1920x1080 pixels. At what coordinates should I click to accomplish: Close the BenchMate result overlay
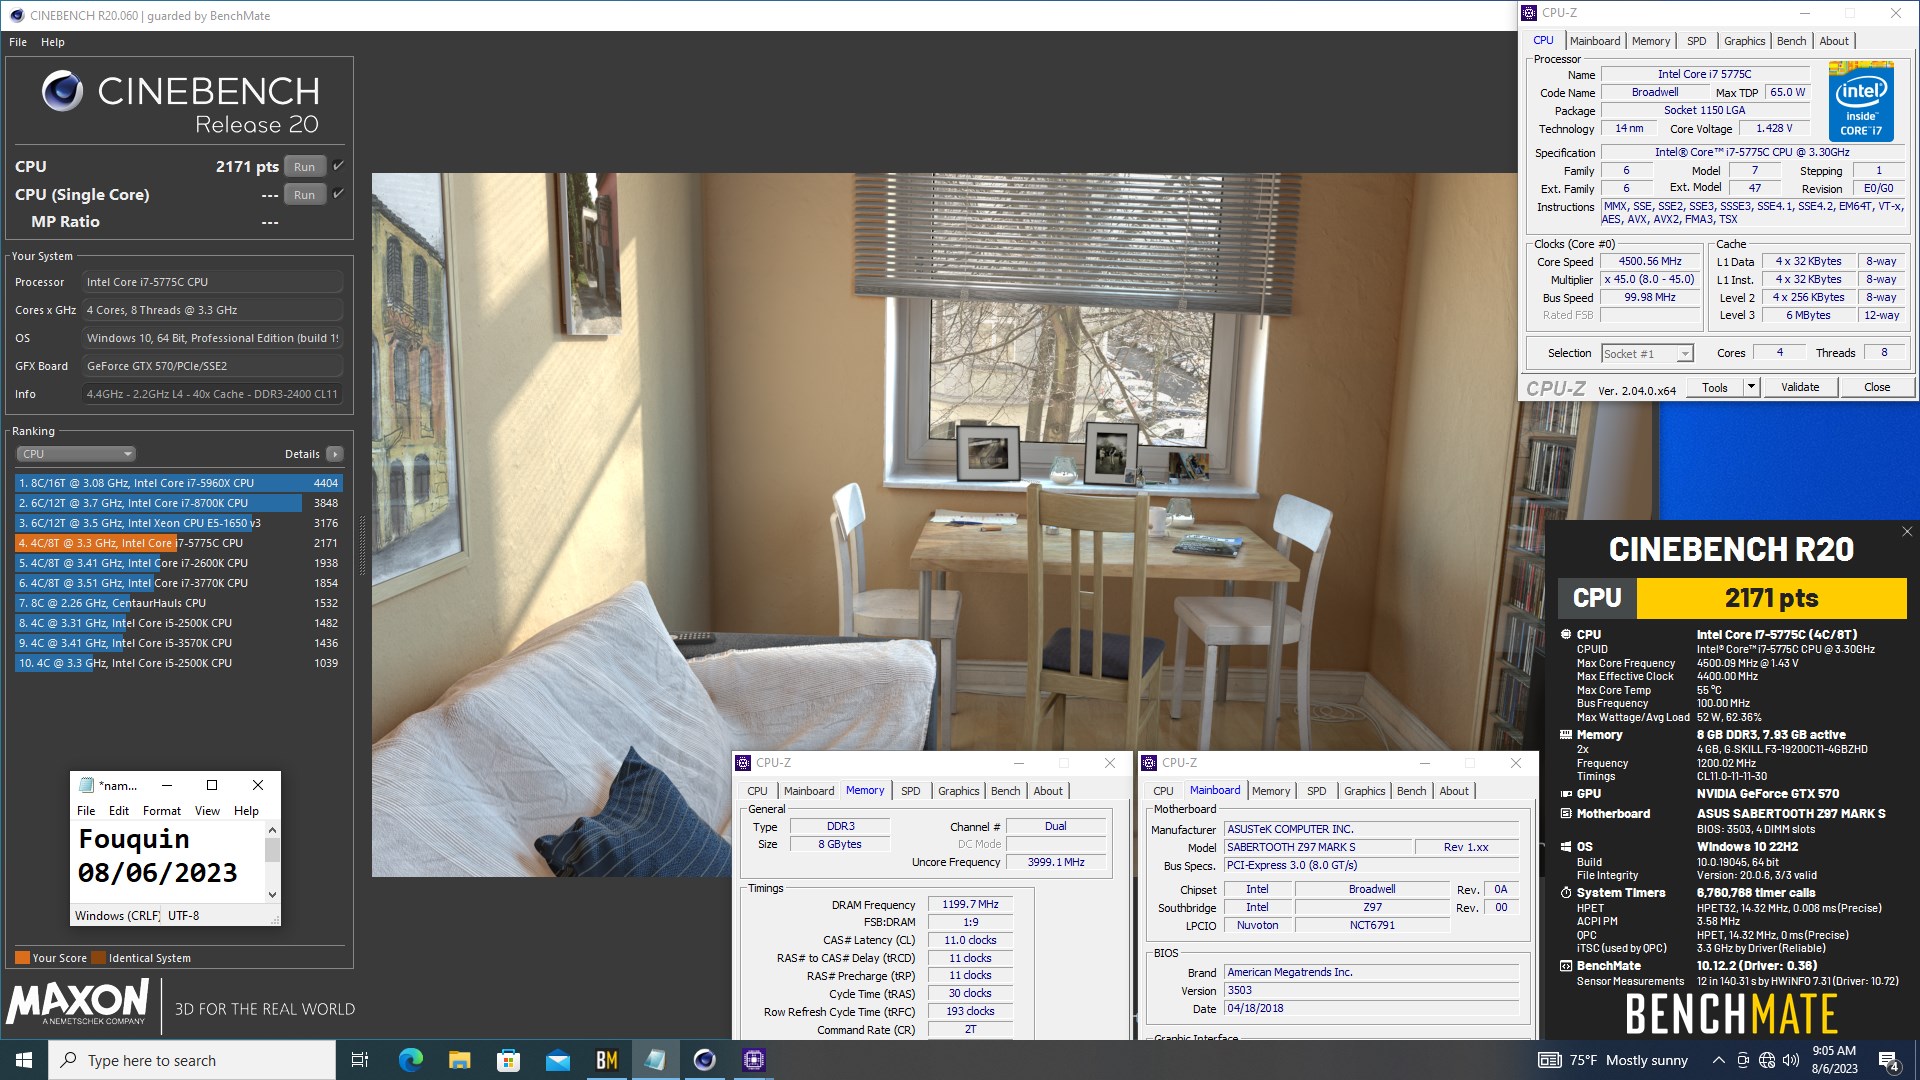click(1907, 532)
